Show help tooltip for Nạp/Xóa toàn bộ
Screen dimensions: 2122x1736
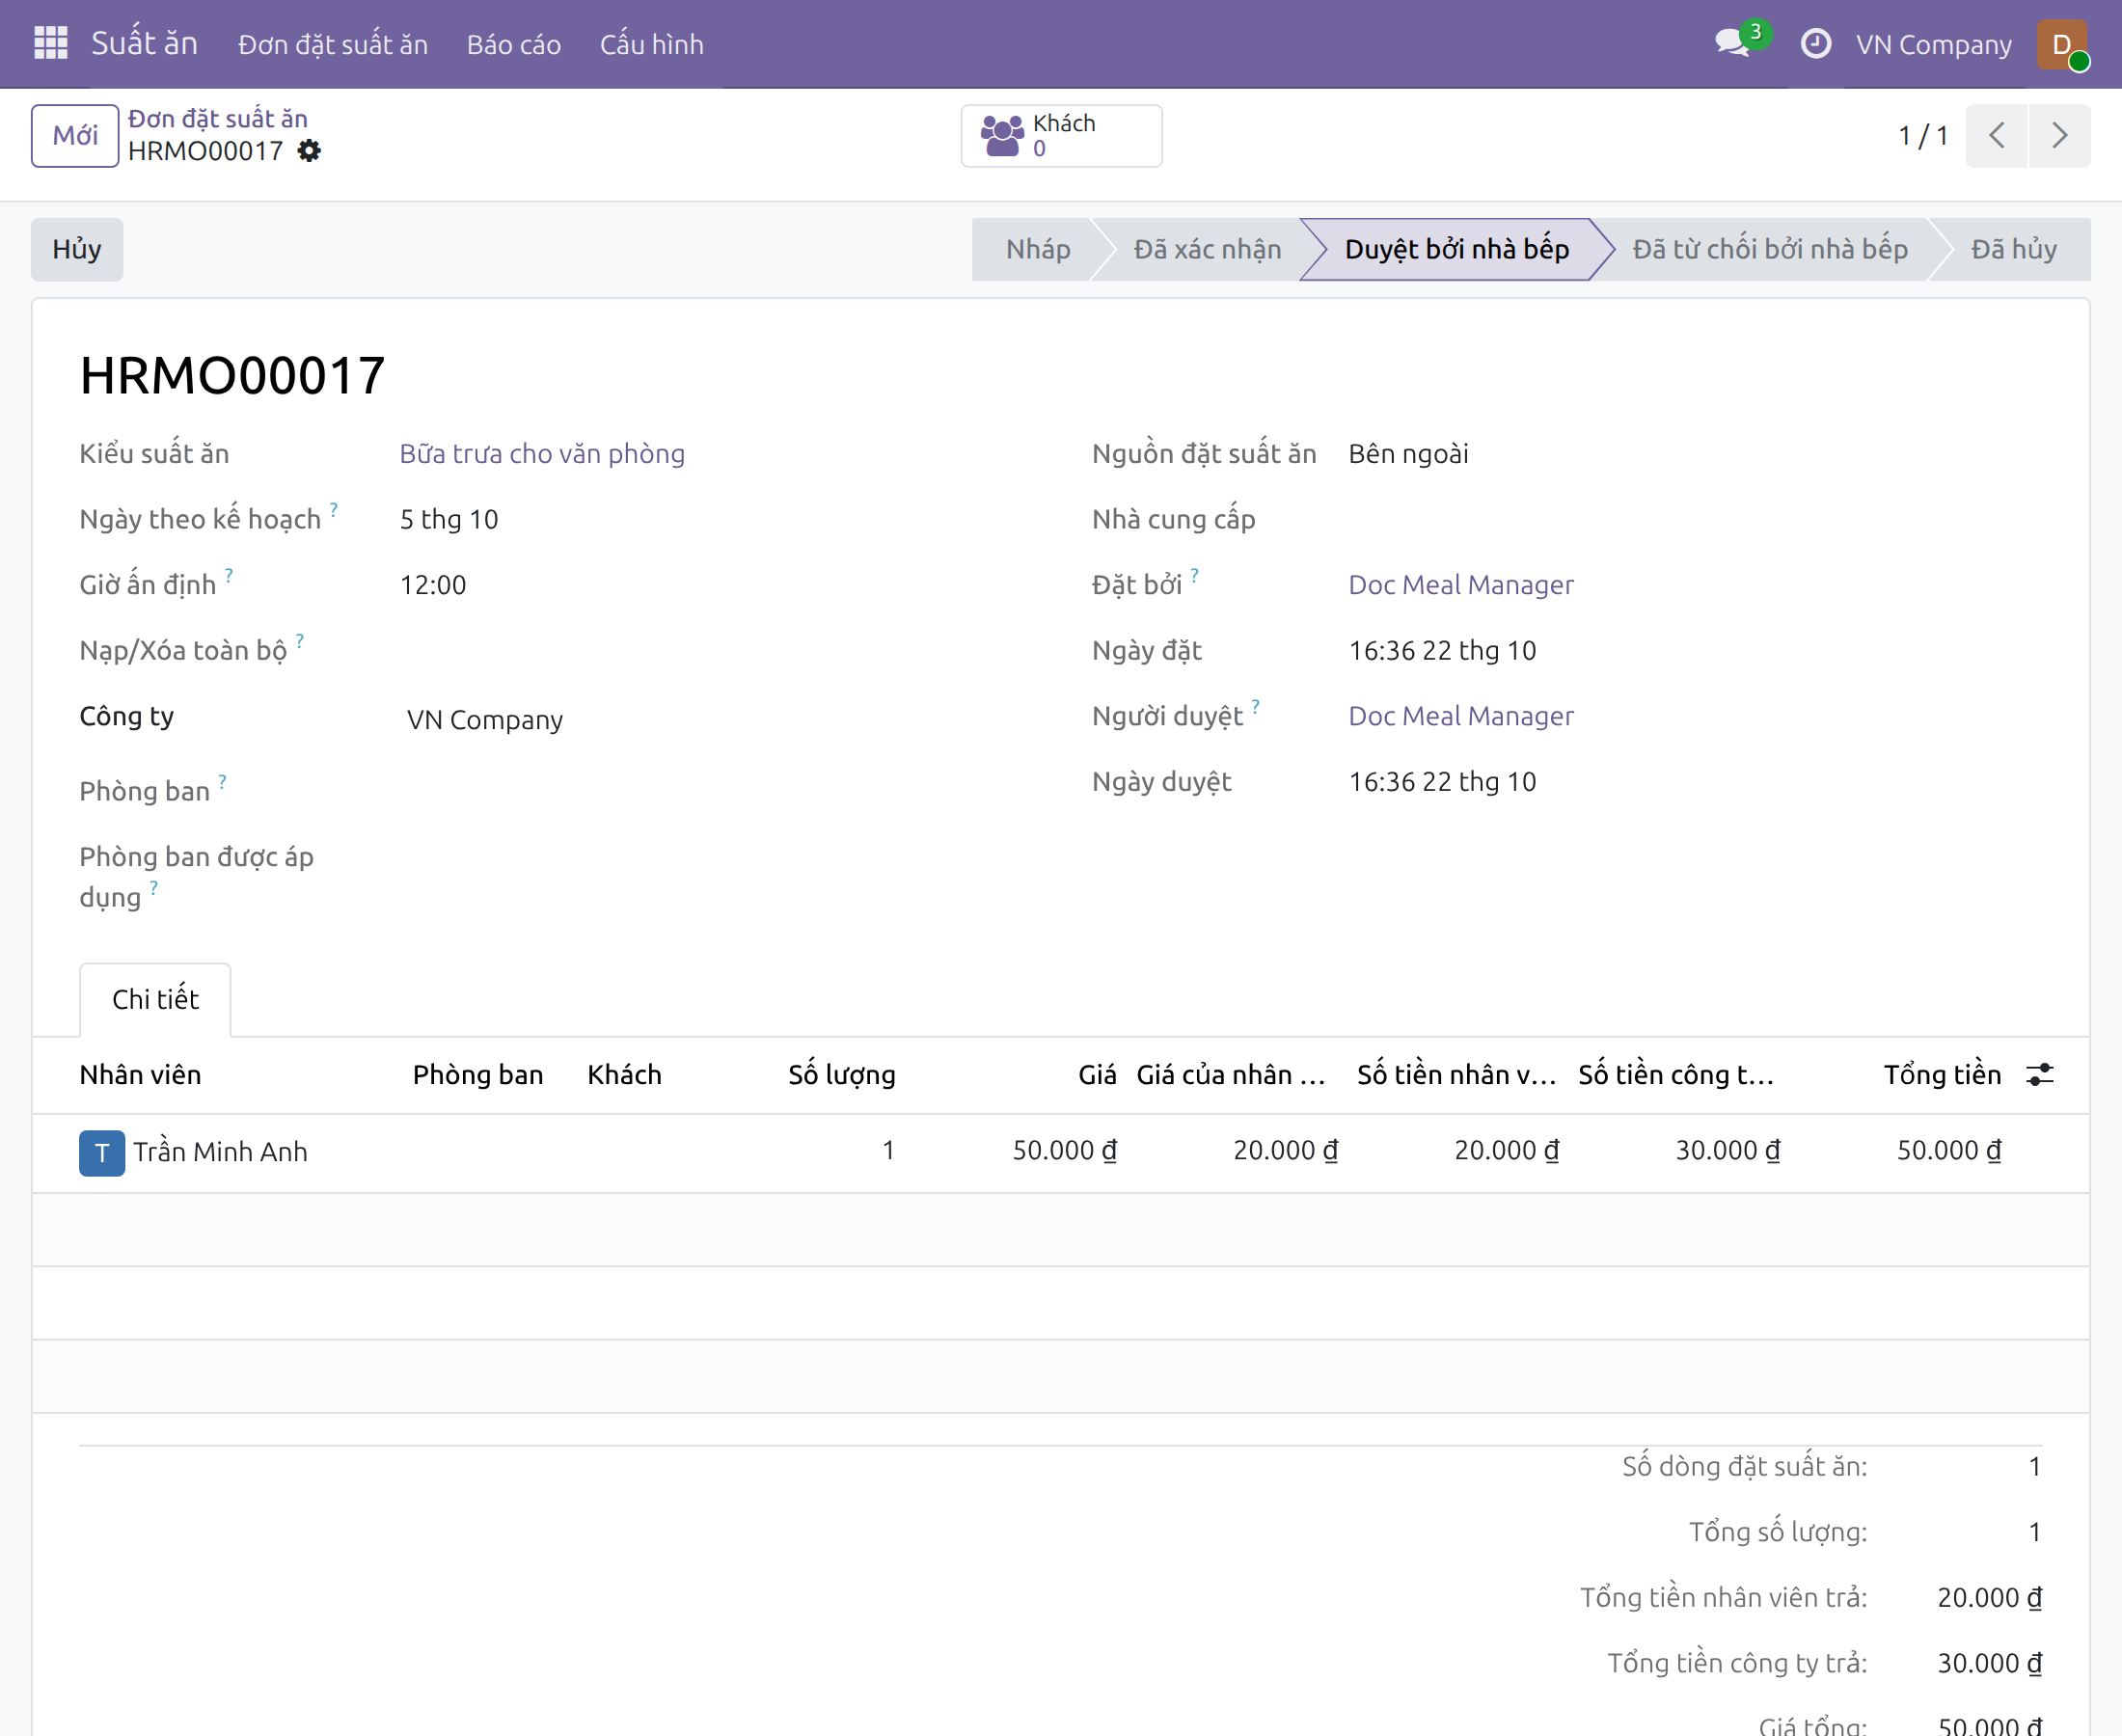300,640
